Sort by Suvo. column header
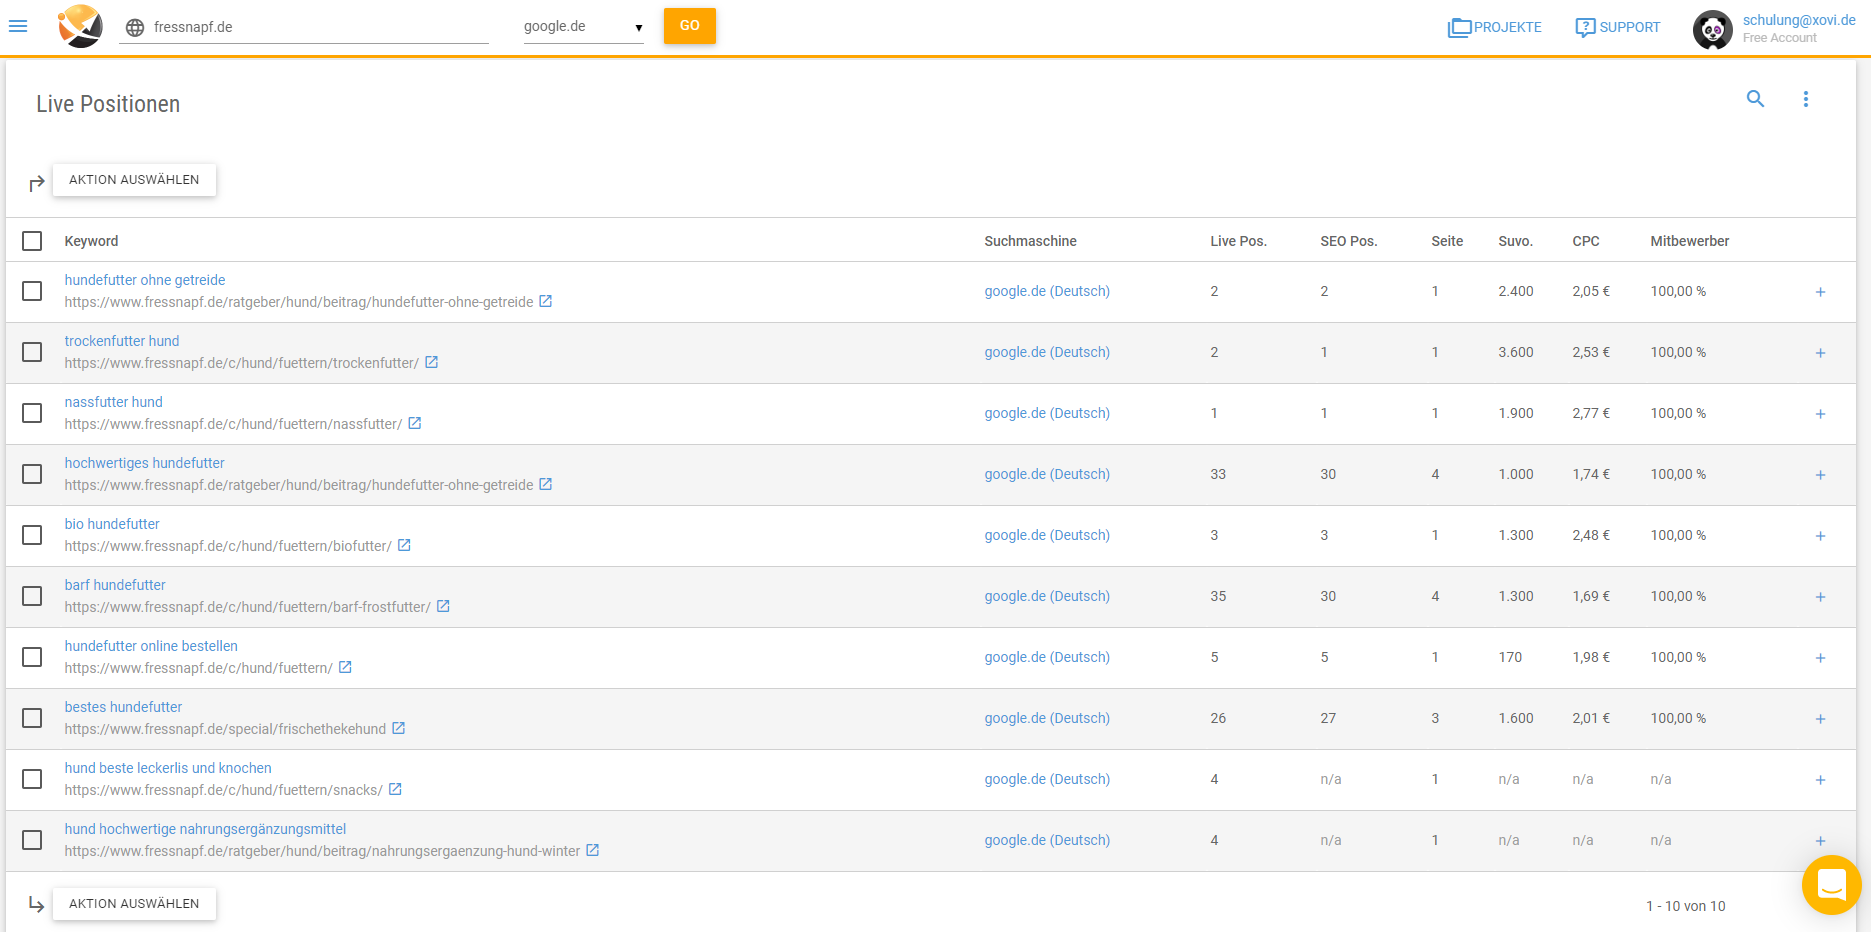This screenshot has width=1871, height=932. pyautogui.click(x=1515, y=241)
